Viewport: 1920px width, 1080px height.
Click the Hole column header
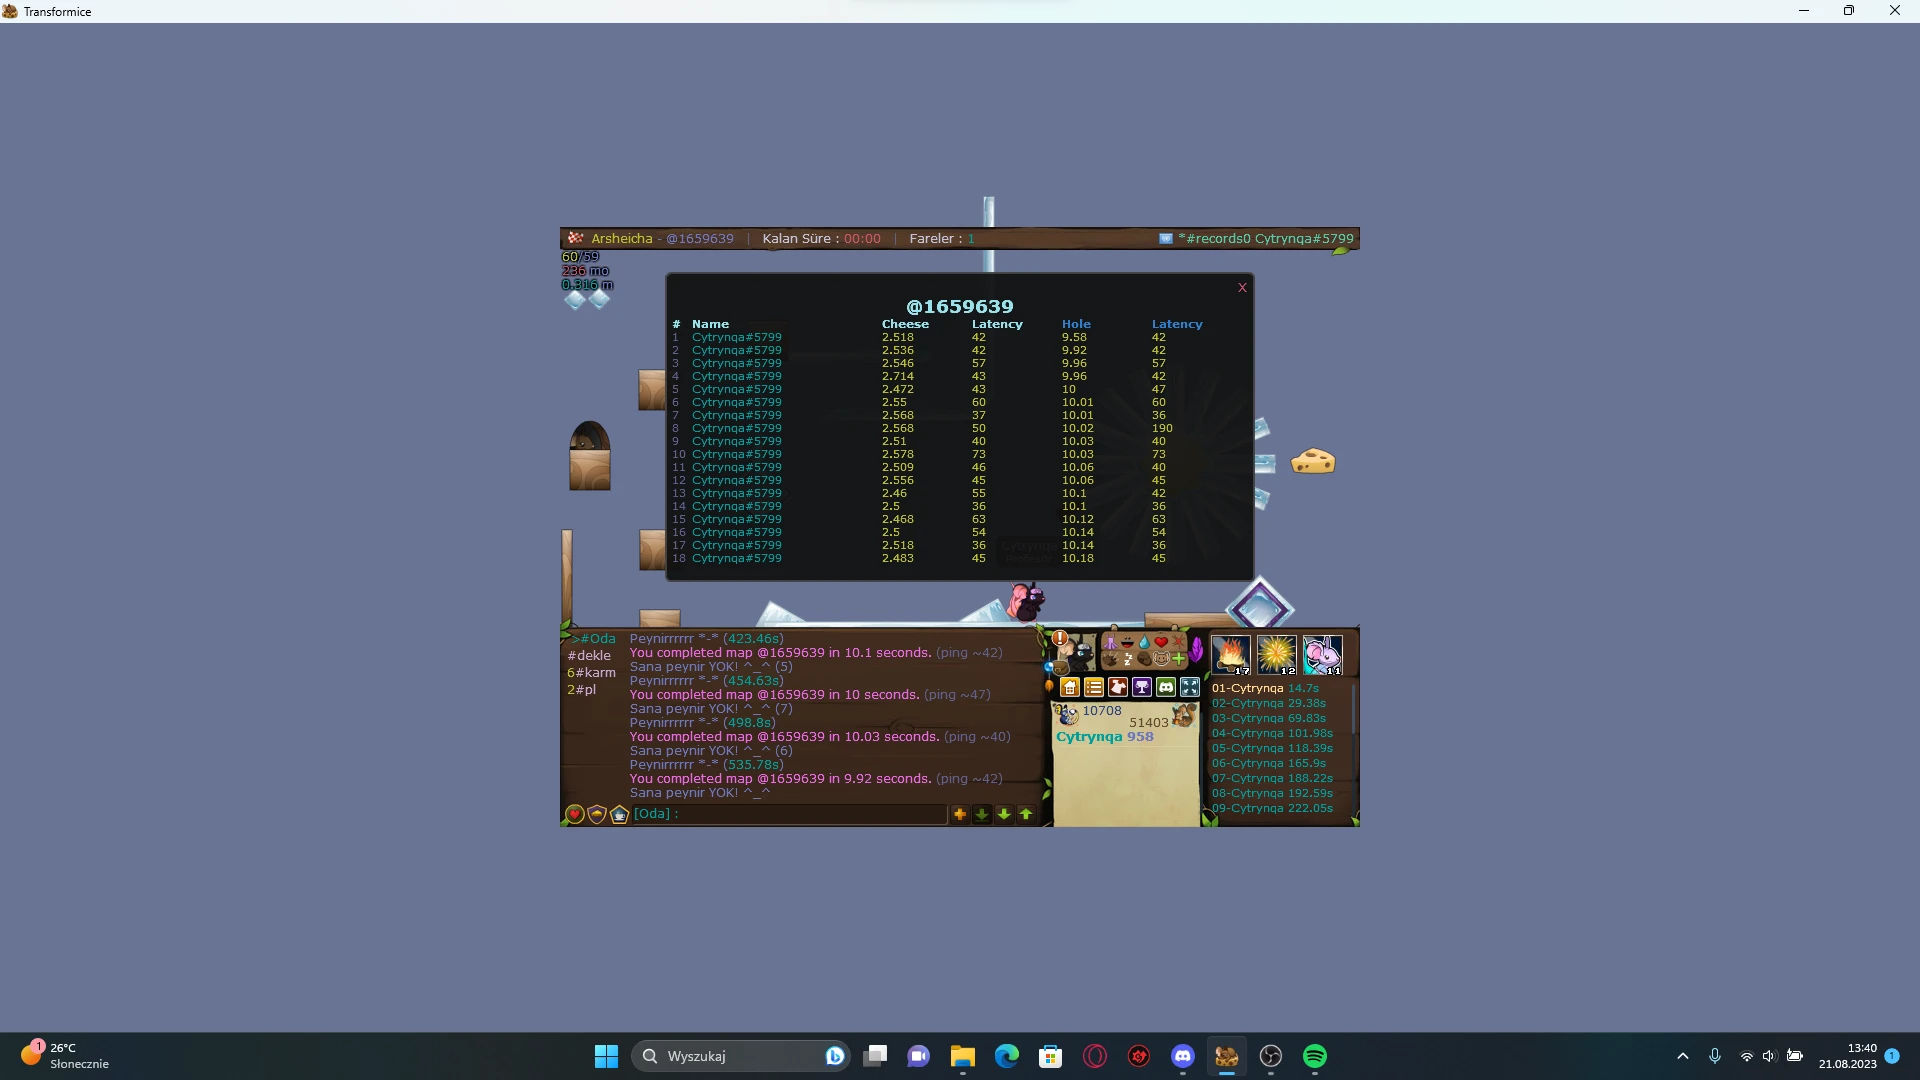tap(1076, 324)
